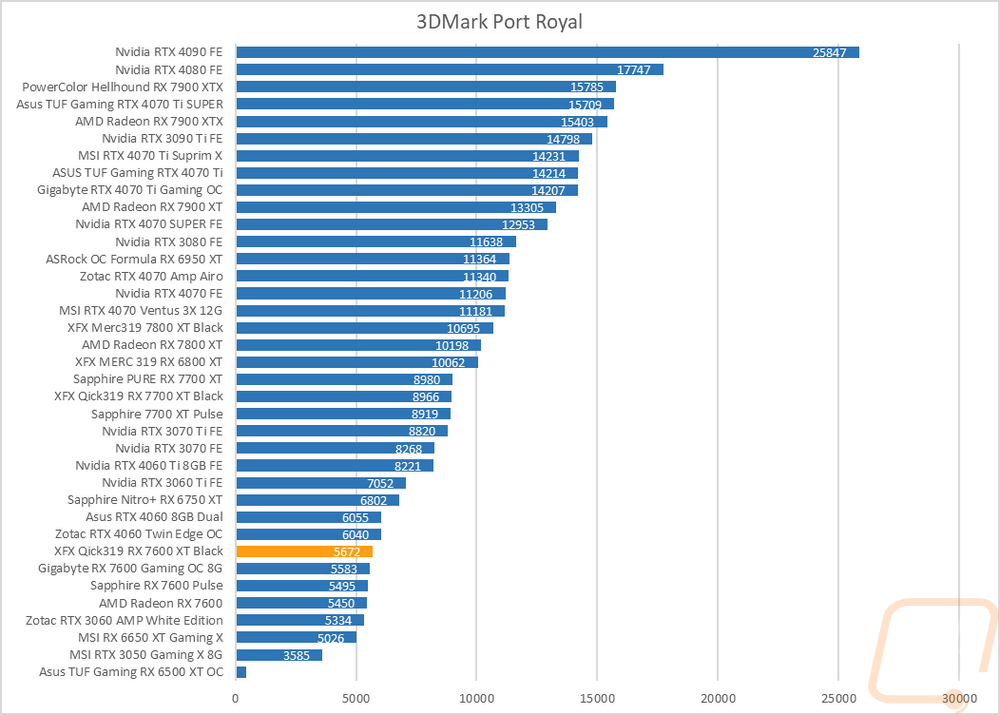
Task: Click the Asus TUF Gaming RX 6500 XT OC bar
Action: tap(241, 672)
